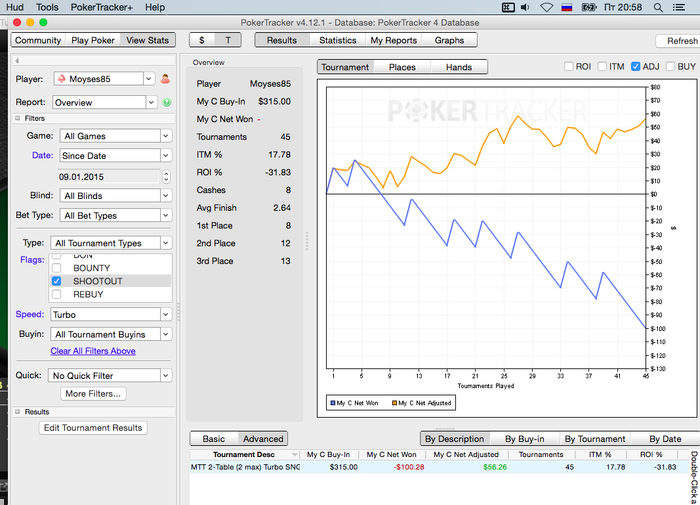The width and height of the screenshot is (700, 505).
Task: Click Edit Tournament Results button
Action: 93,428
